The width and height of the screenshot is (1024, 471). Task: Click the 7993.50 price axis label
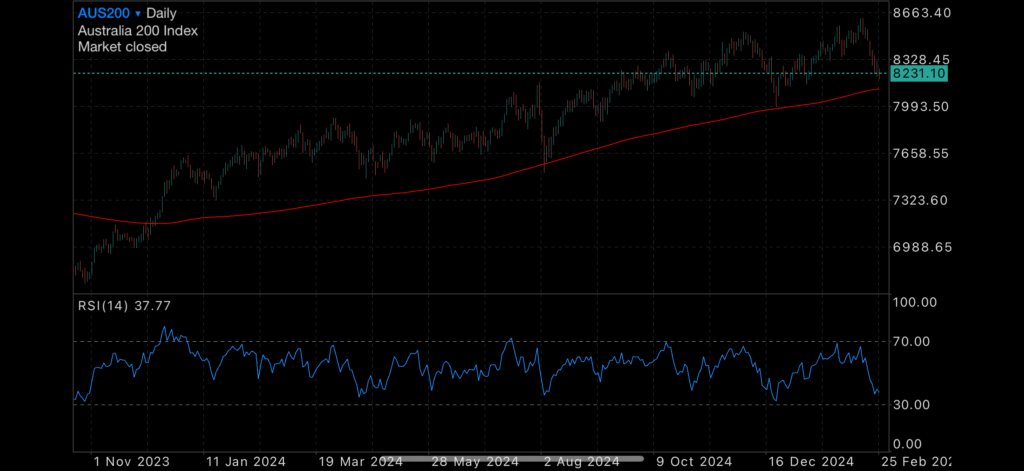click(x=920, y=106)
